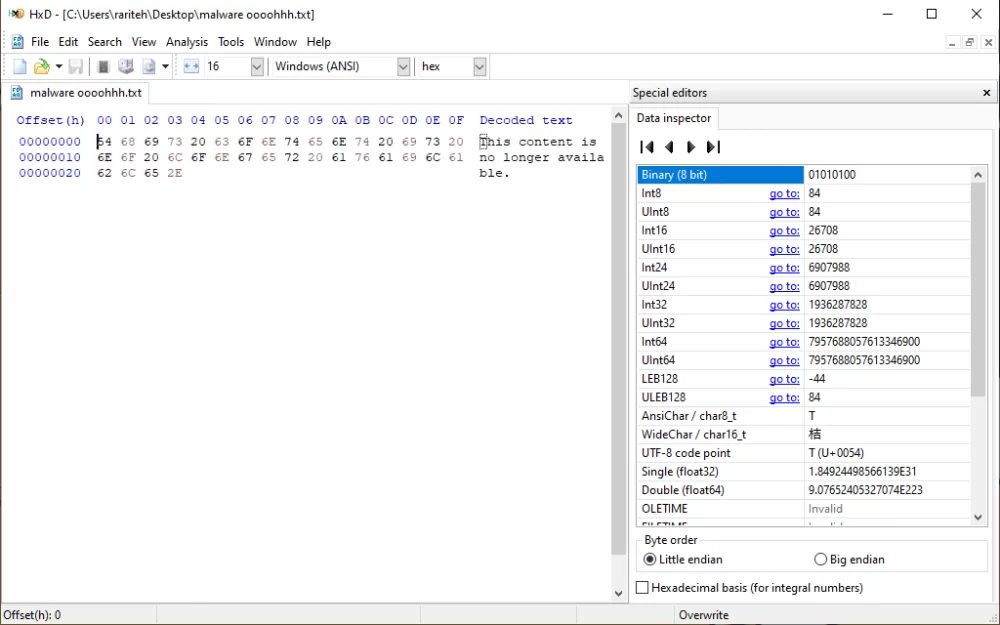Click go to link for LEB128
Image resolution: width=1000 pixels, height=625 pixels.
coord(784,379)
